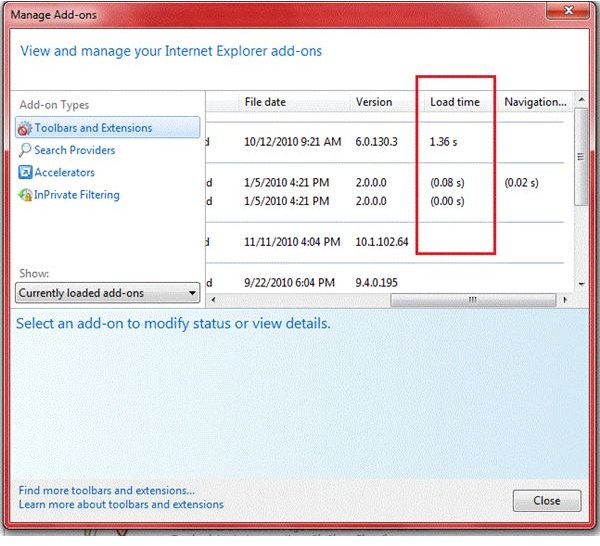Sort by Navigation column header
This screenshot has height=546, width=600.
coord(535,102)
